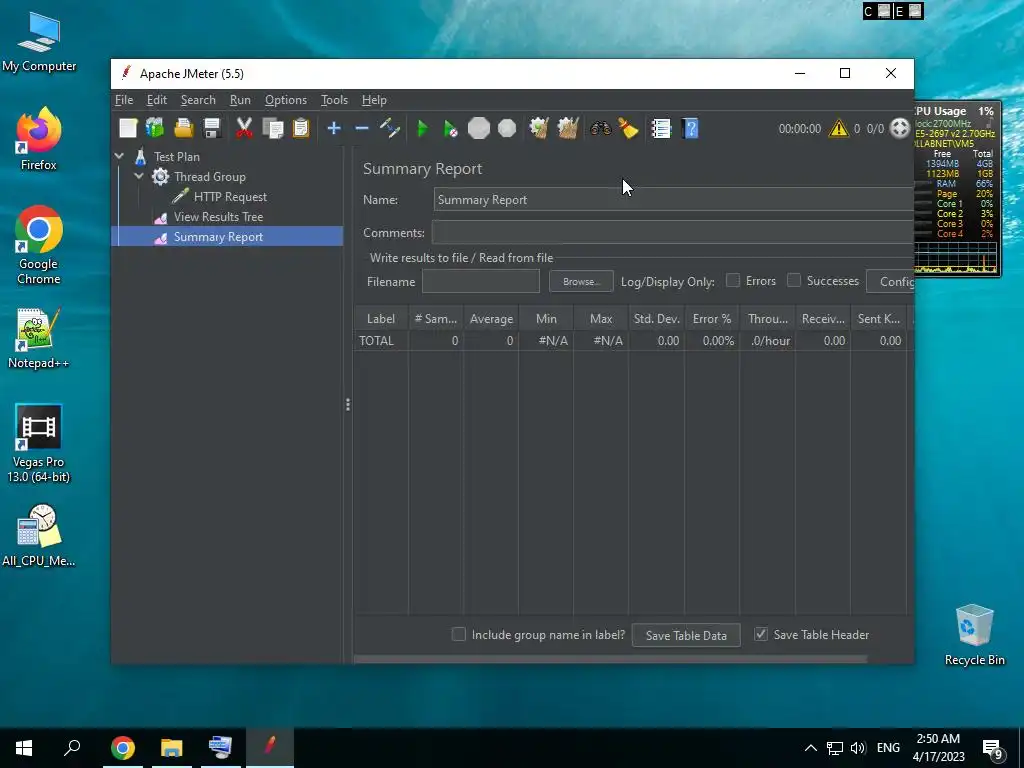Select Notepad++ desktop icon
Screen dimensions: 1024x768
[39, 338]
